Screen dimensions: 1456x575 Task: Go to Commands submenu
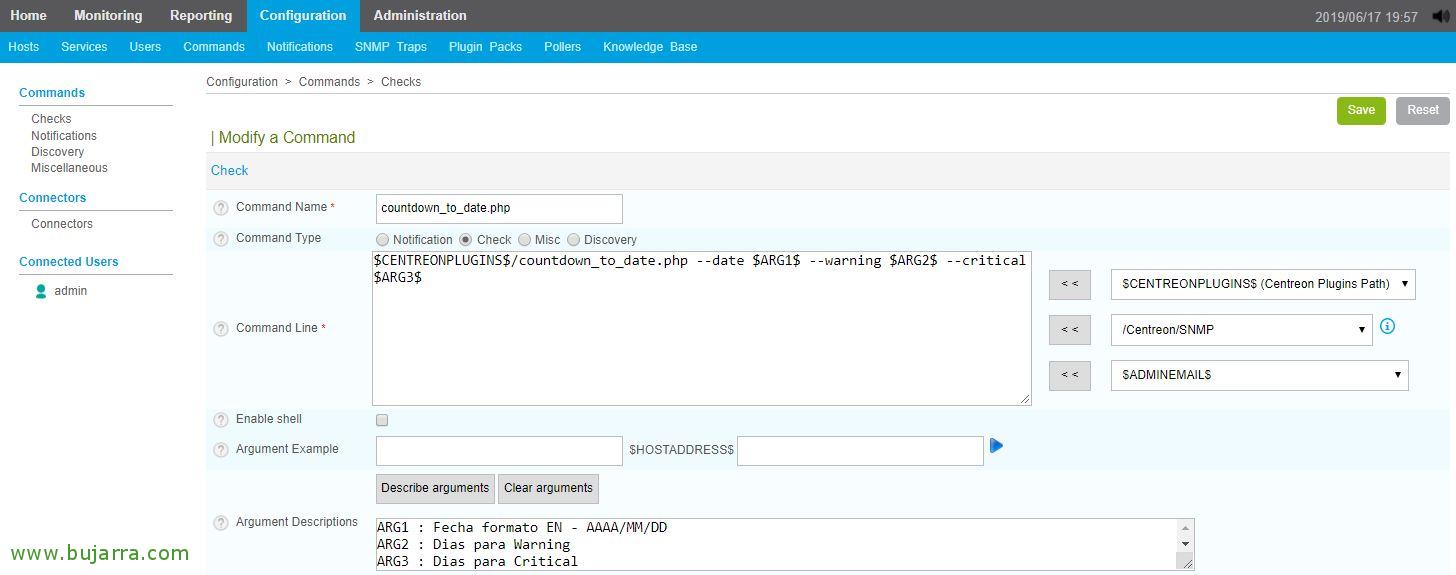click(x=214, y=47)
